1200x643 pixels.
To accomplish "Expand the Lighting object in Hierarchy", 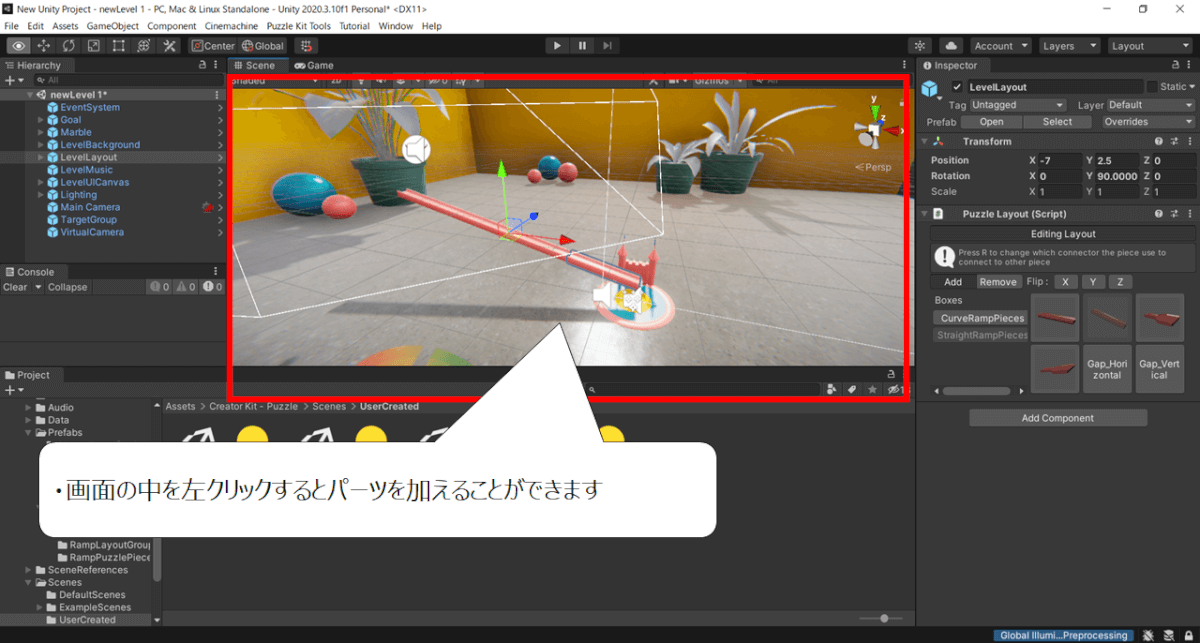I will click(41, 195).
